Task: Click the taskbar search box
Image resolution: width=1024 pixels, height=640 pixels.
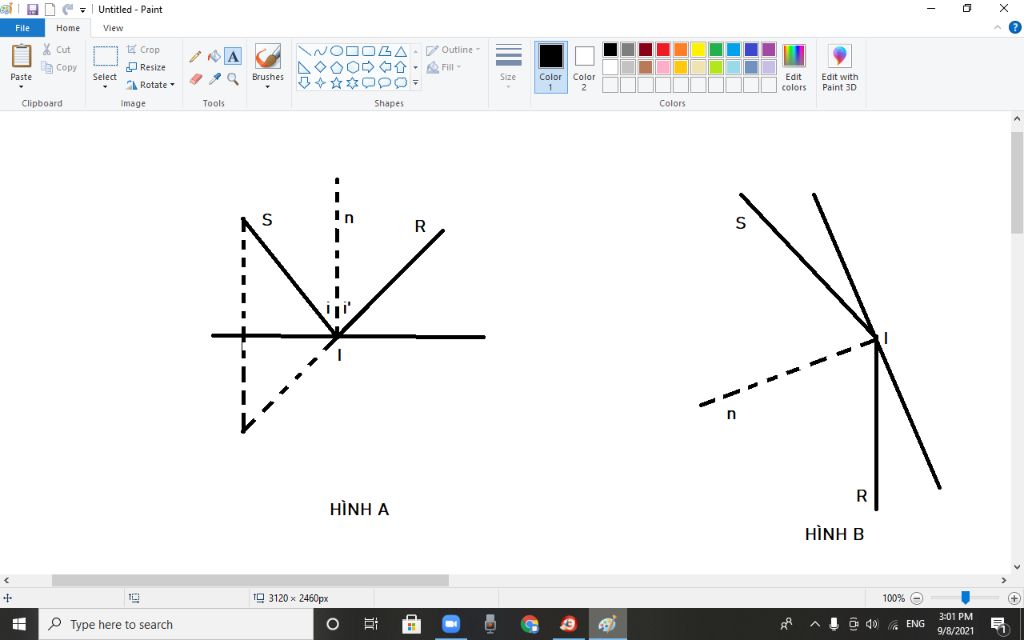Action: coord(176,624)
